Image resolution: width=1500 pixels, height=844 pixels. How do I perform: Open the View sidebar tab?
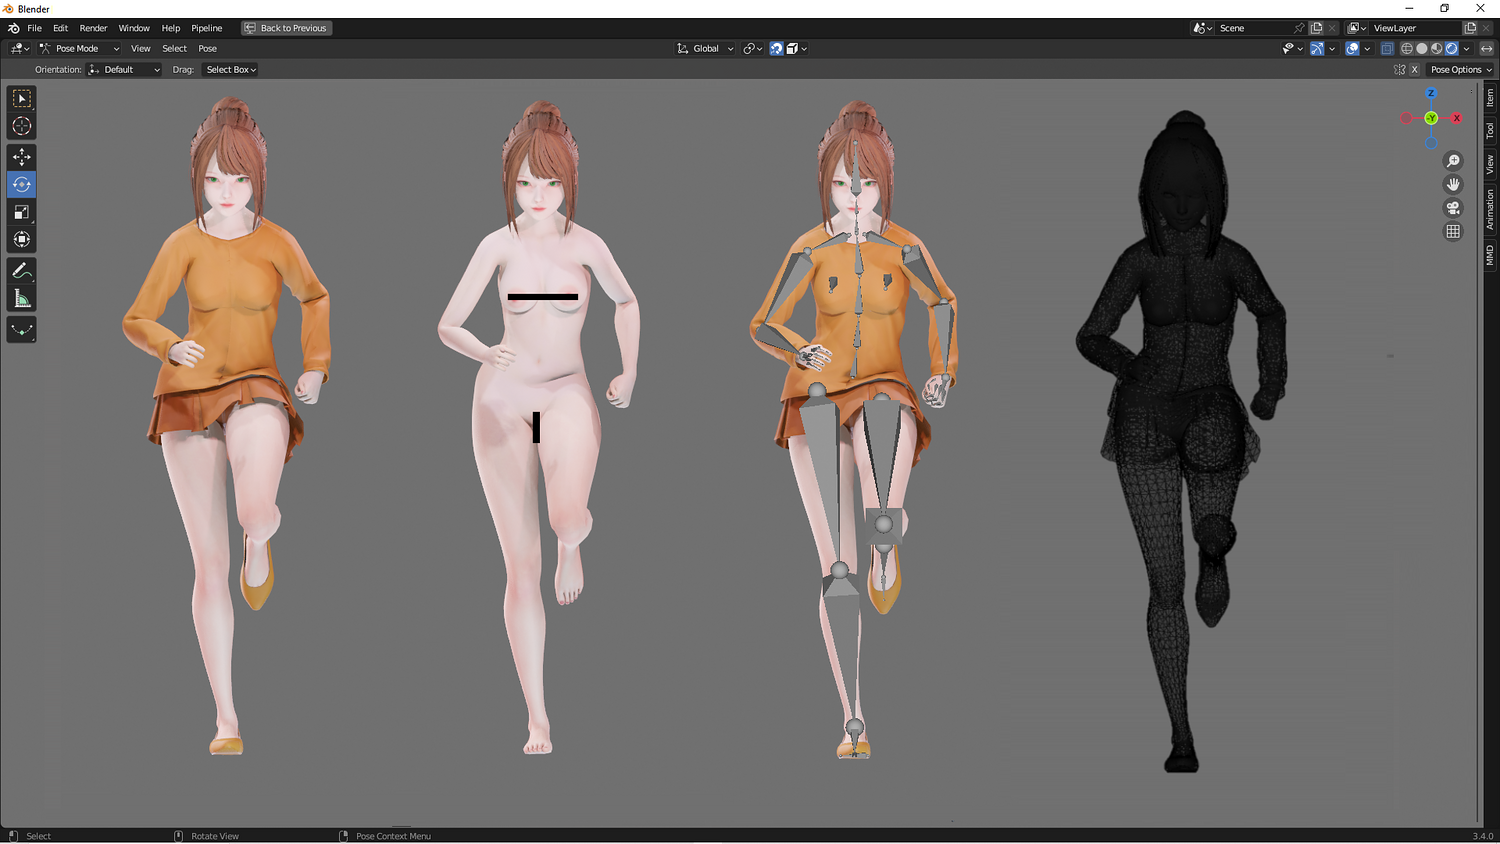tap(1490, 164)
